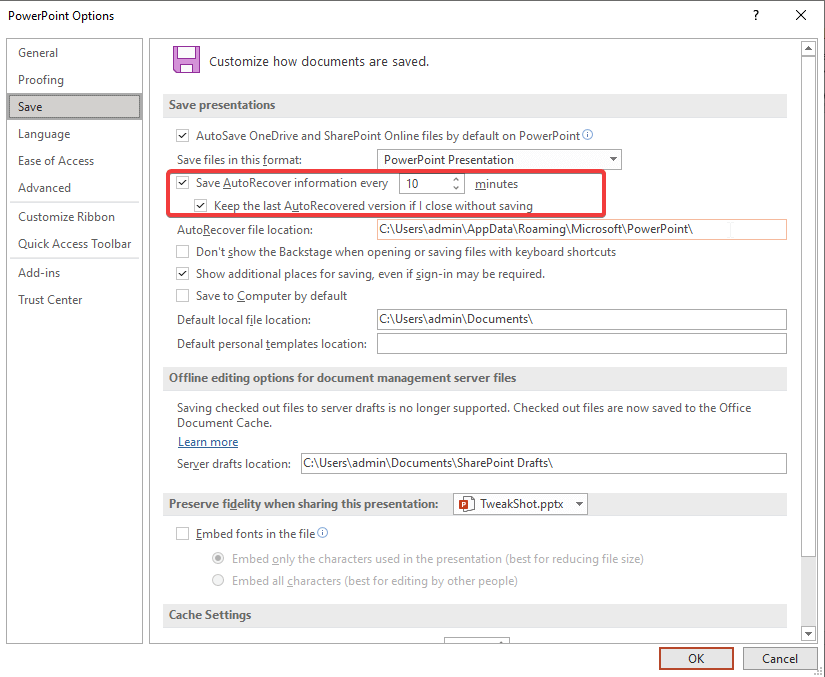Viewport: 825px width, 677px height.
Task: Toggle Show additional places for saving checkbox
Action: coord(182,274)
